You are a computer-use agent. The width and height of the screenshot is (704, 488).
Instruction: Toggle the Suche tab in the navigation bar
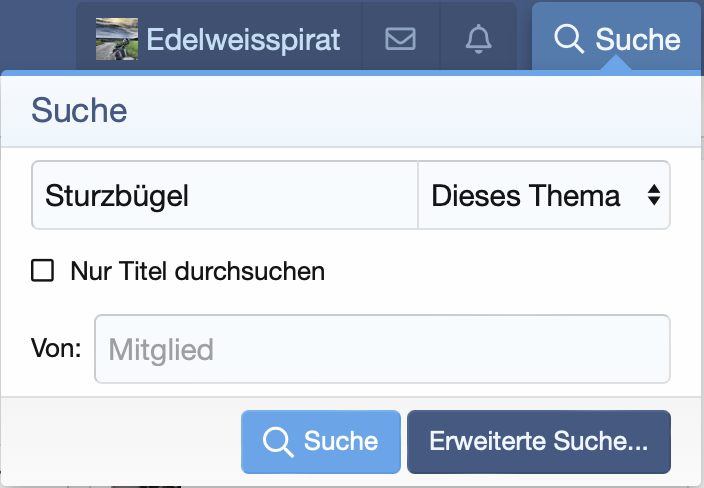[617, 39]
